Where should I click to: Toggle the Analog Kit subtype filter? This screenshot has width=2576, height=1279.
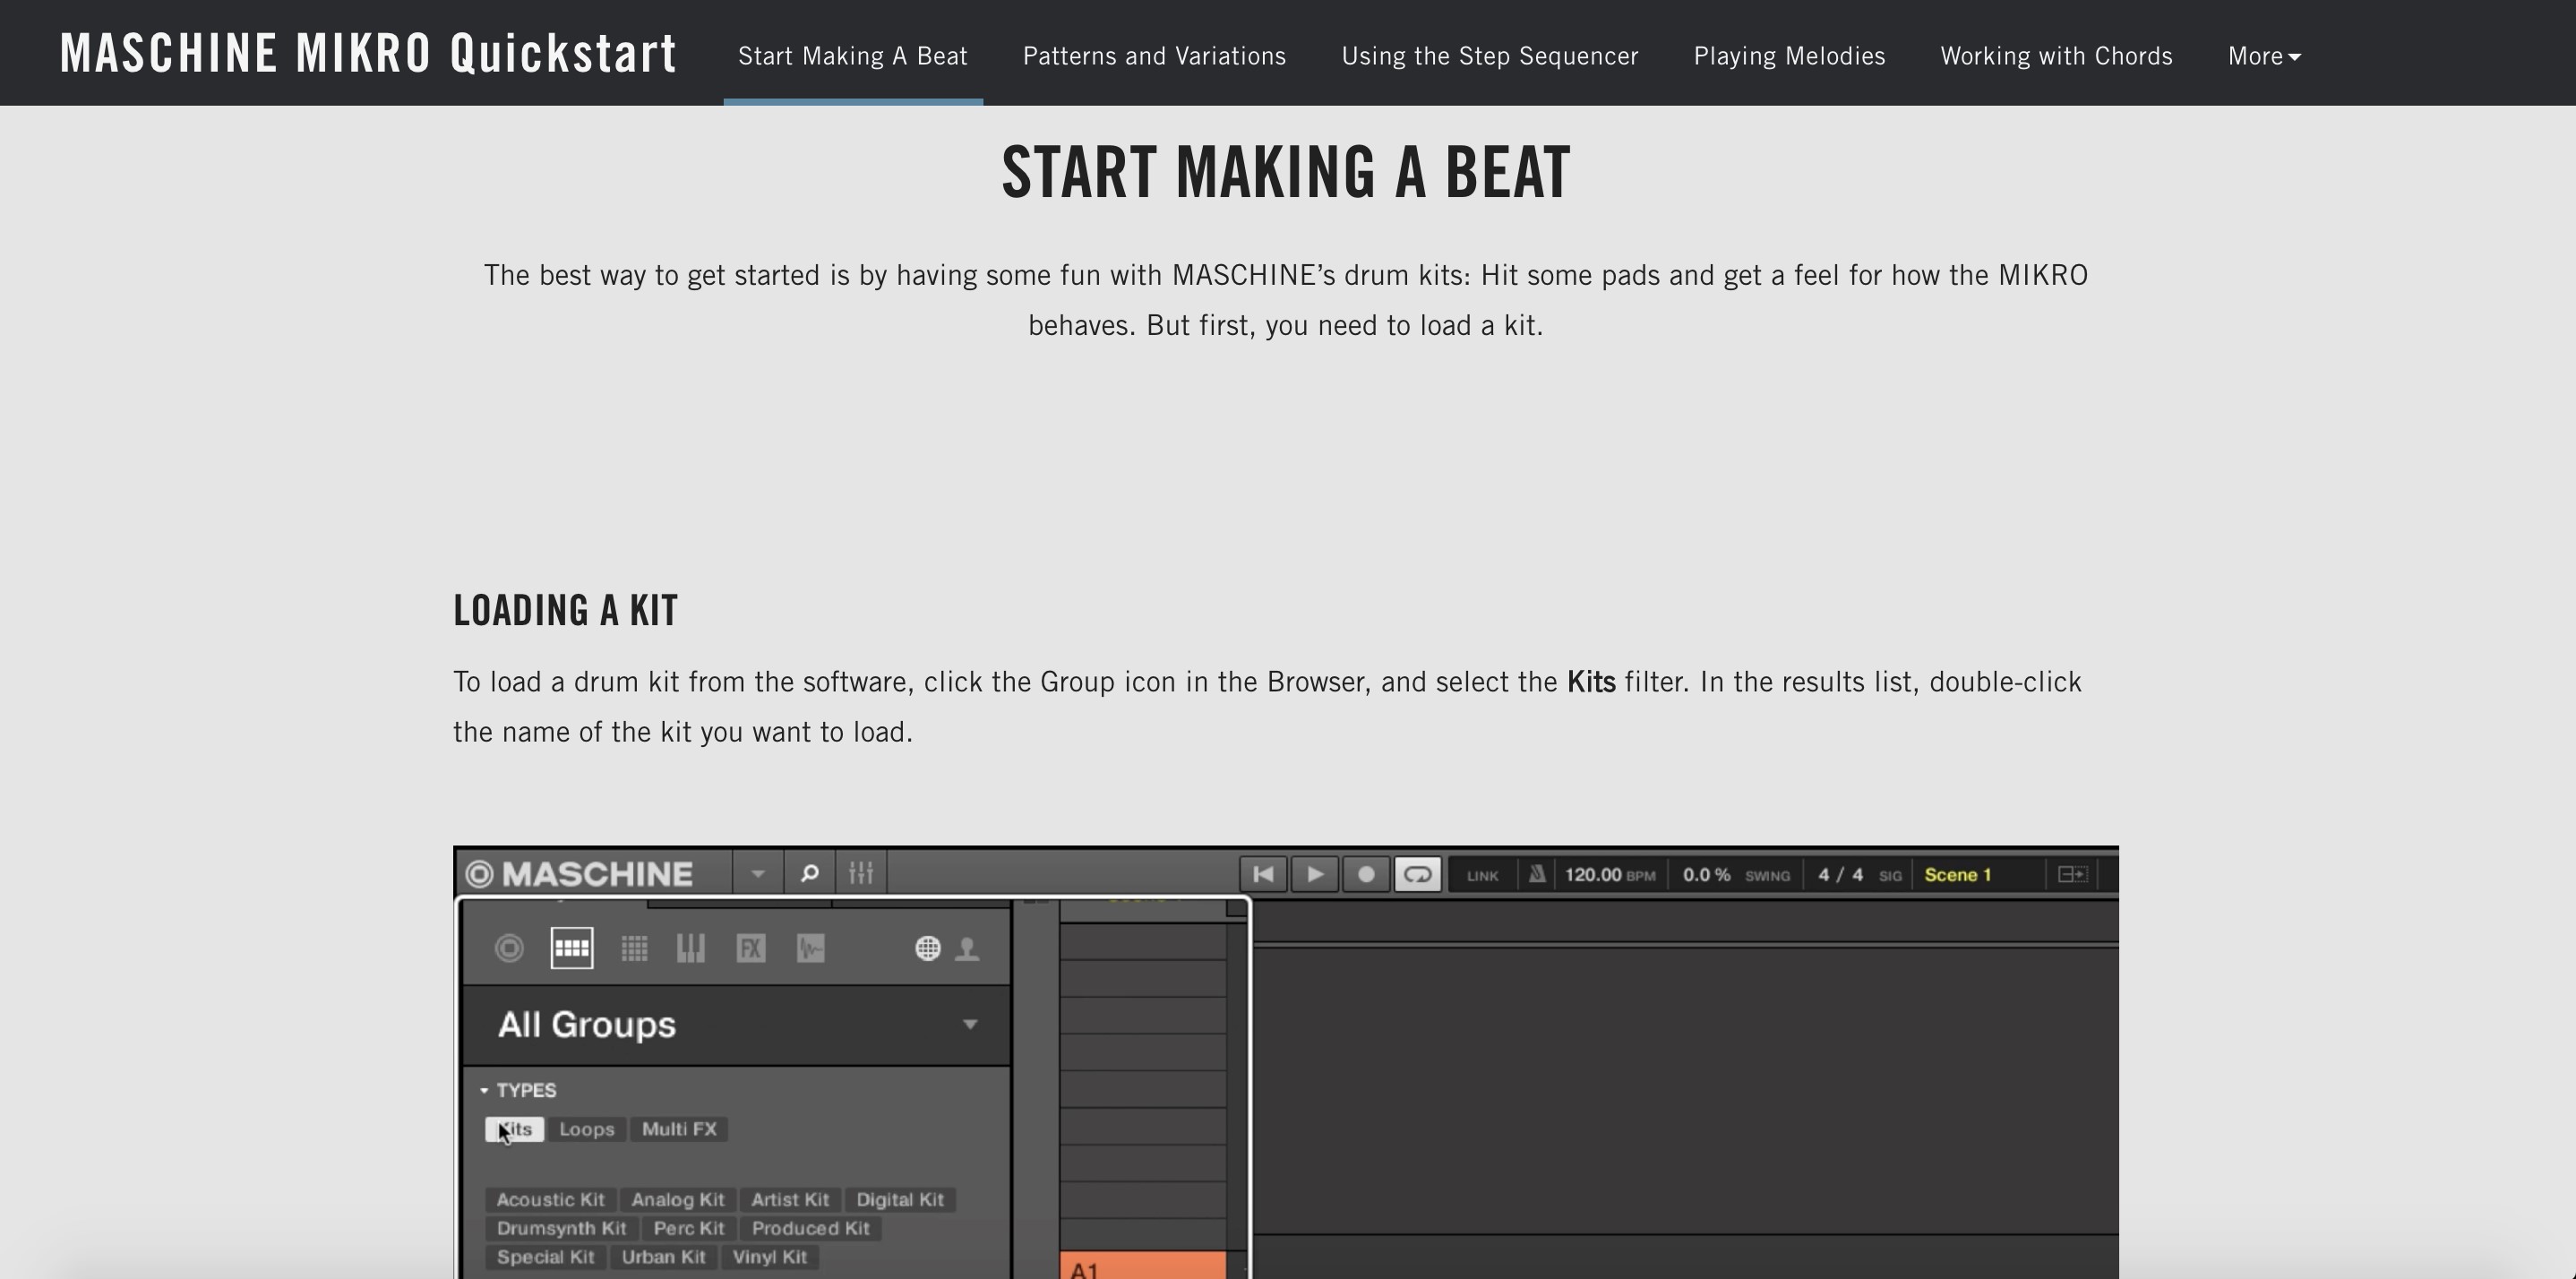coord(677,1200)
